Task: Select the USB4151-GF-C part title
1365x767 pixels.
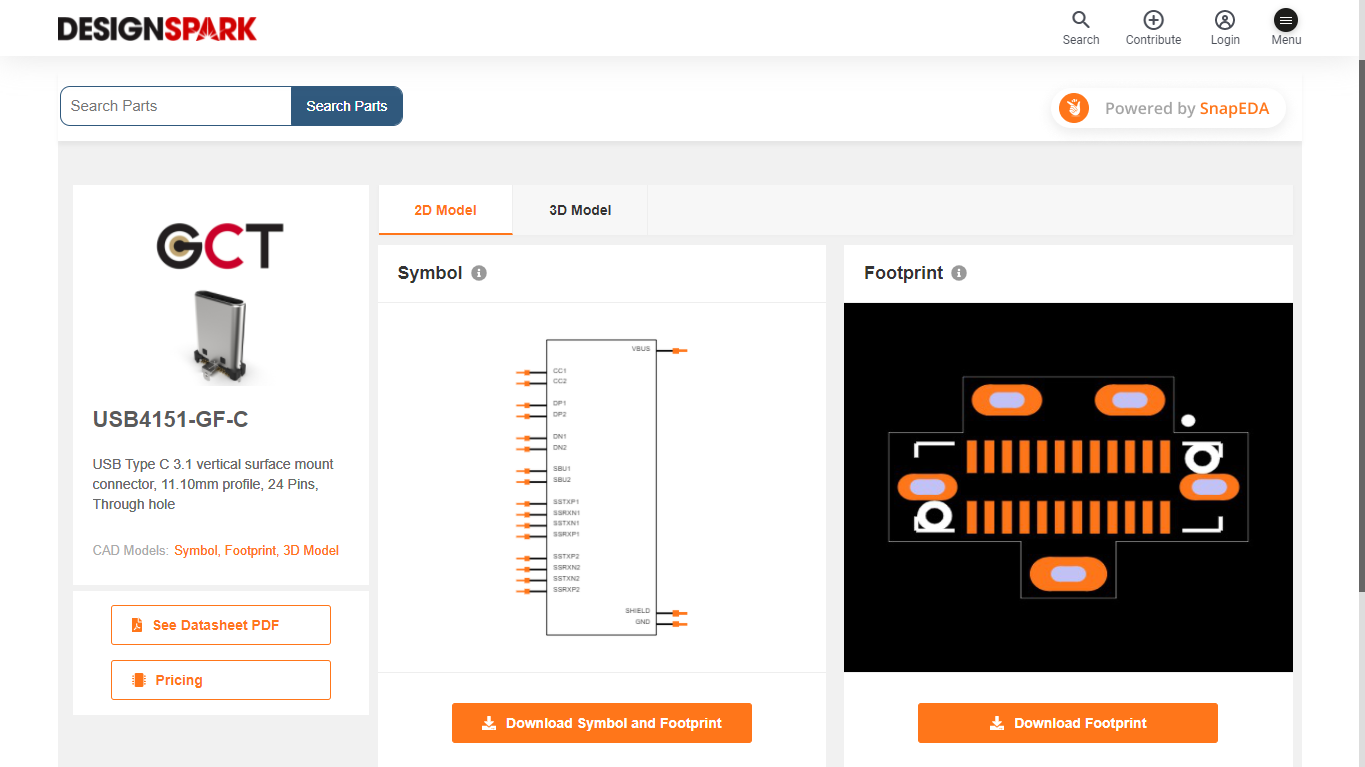Action: [171, 420]
